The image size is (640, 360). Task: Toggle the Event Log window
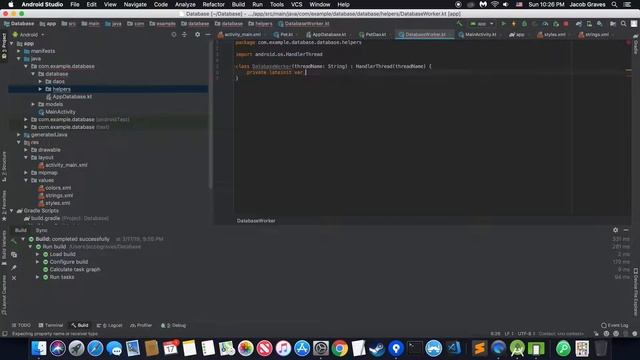615,325
